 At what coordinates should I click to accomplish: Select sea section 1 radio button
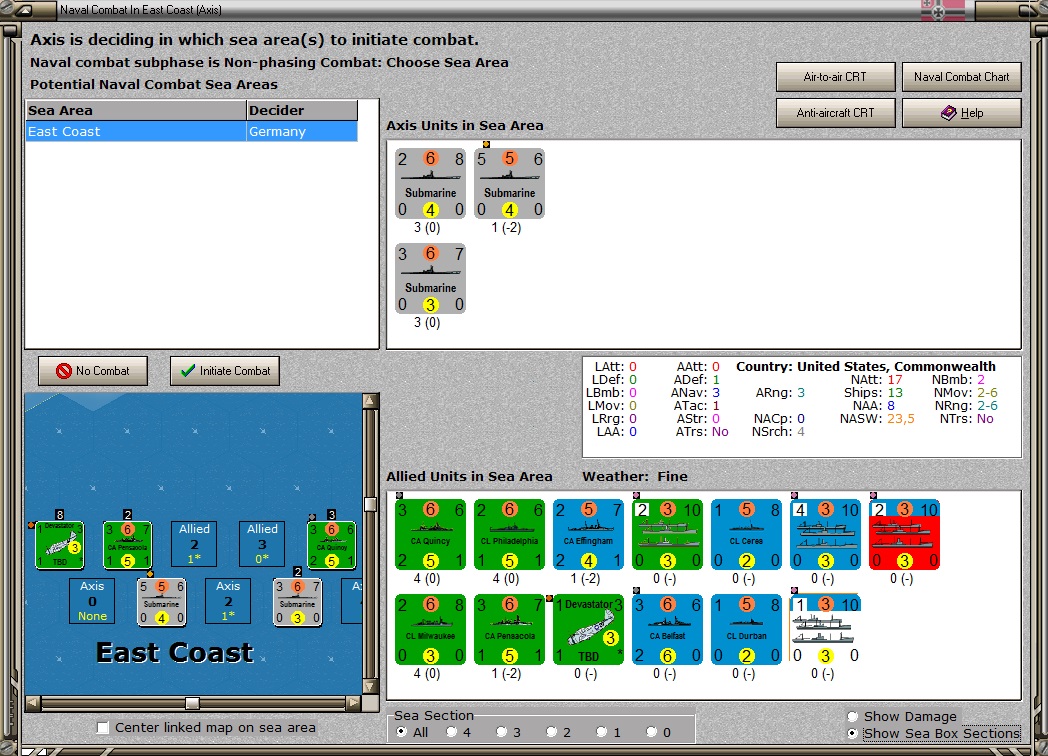[x=602, y=732]
